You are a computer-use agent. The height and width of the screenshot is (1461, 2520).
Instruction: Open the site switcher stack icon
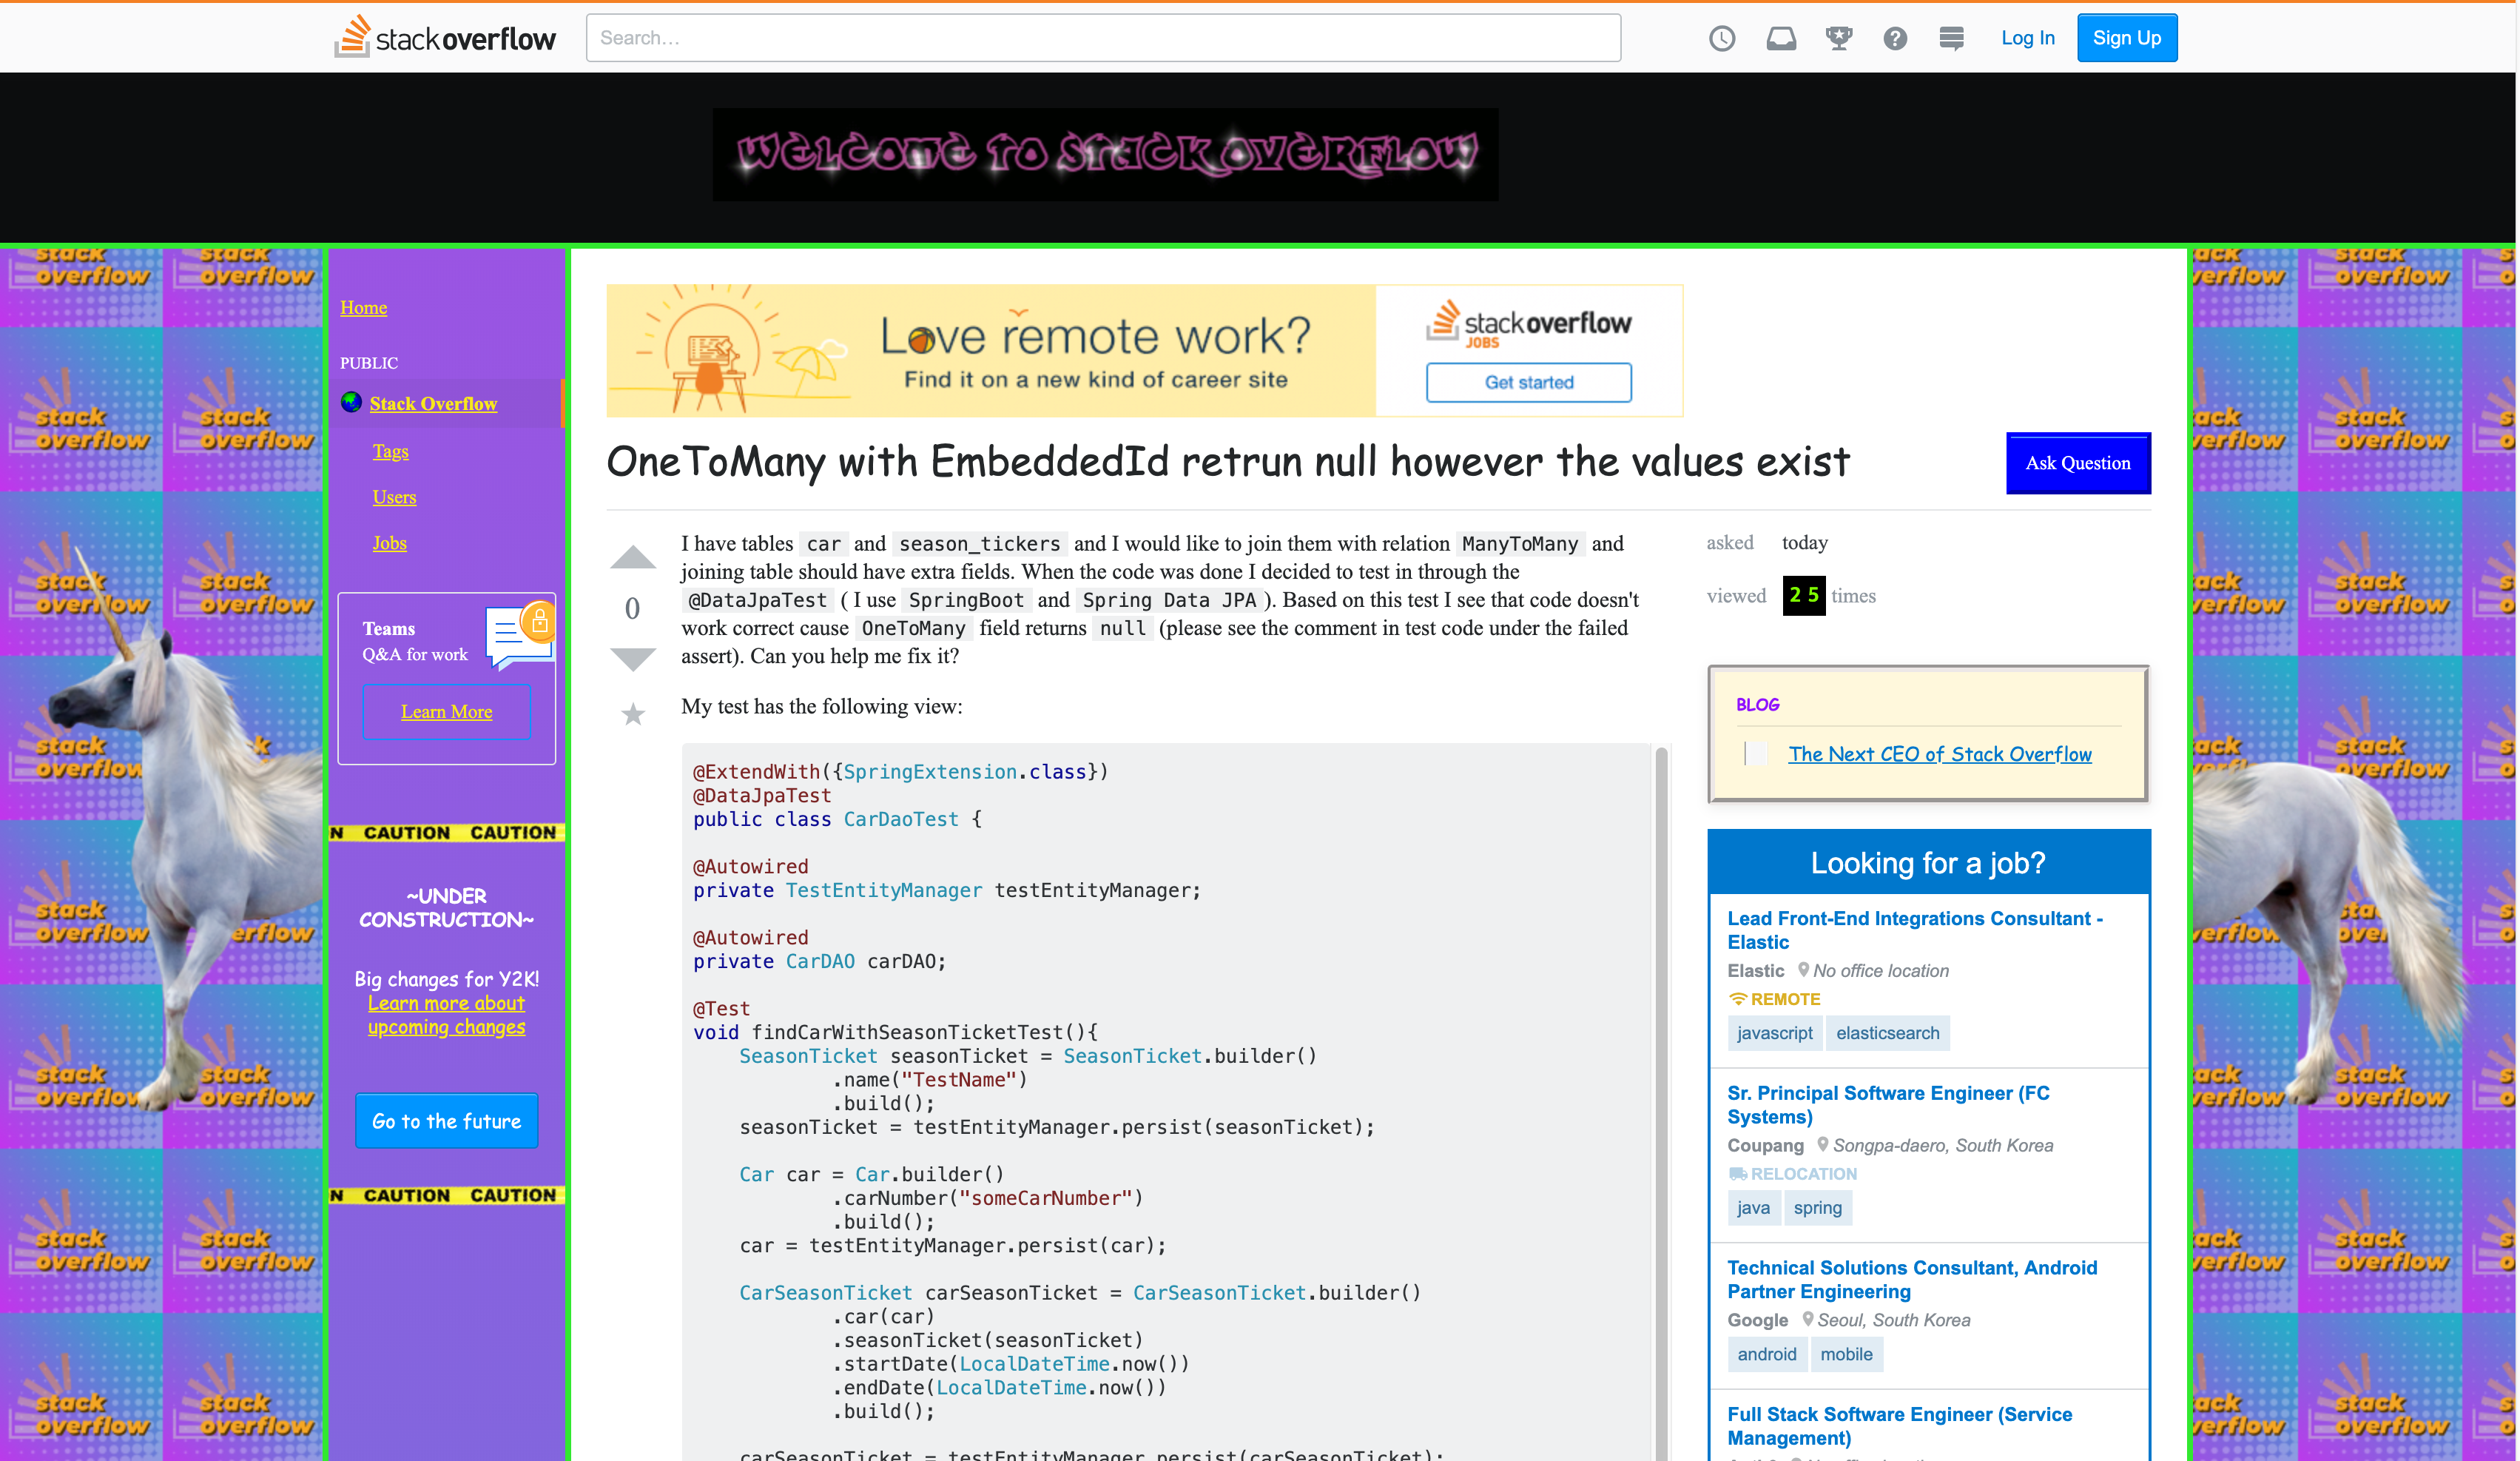[x=1950, y=38]
